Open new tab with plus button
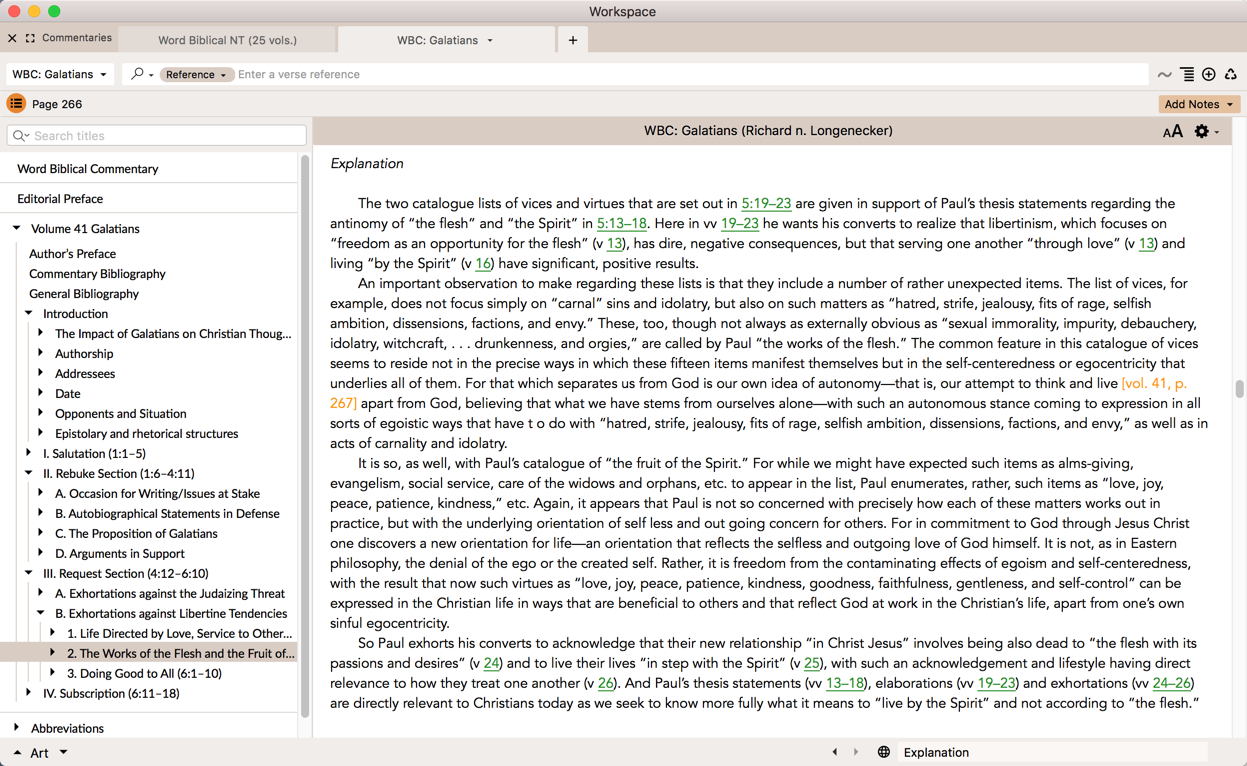 point(573,40)
